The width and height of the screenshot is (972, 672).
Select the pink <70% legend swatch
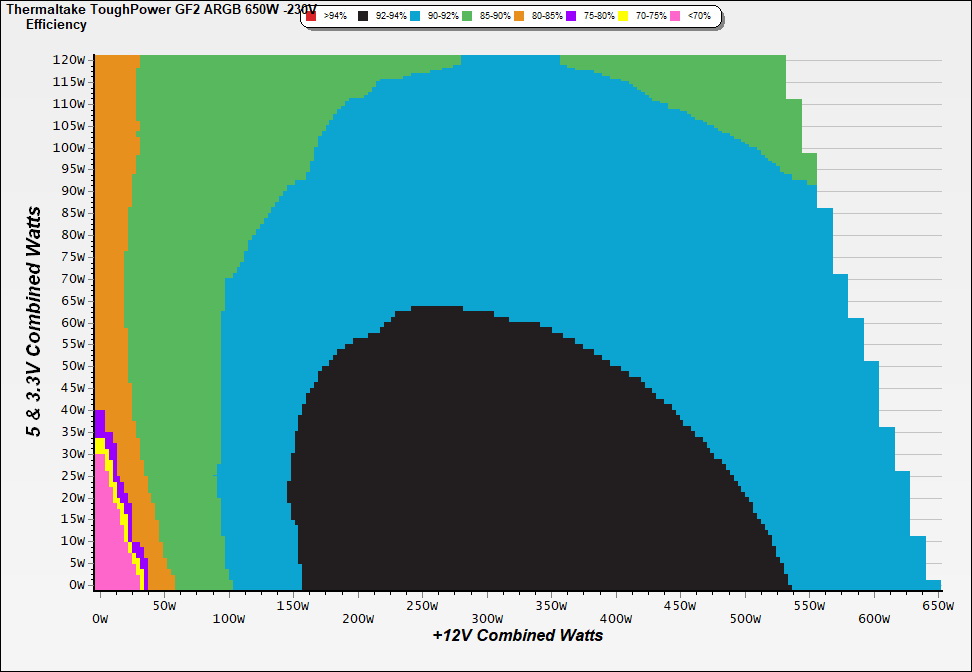(x=676, y=17)
